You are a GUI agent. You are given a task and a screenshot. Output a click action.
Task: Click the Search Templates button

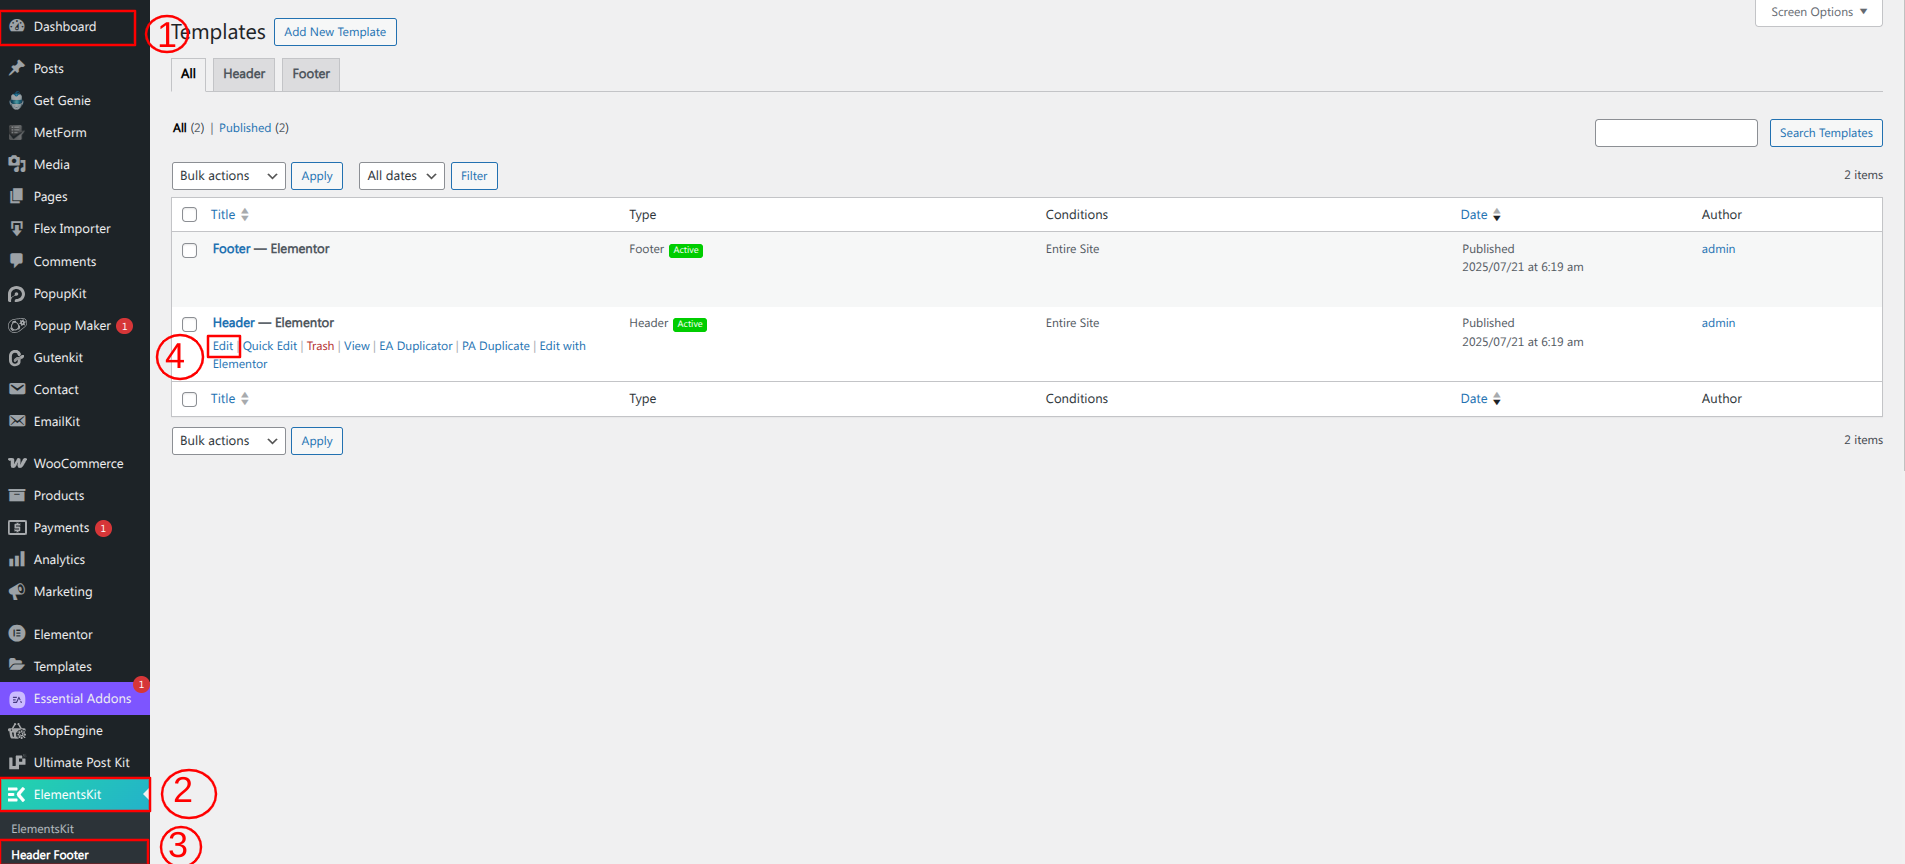(1826, 133)
